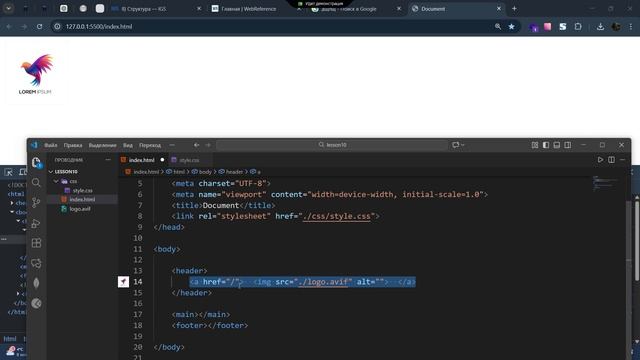Open Explorer panel ellipsis actions
Viewport: 640px width, 360px height.
coord(108,160)
